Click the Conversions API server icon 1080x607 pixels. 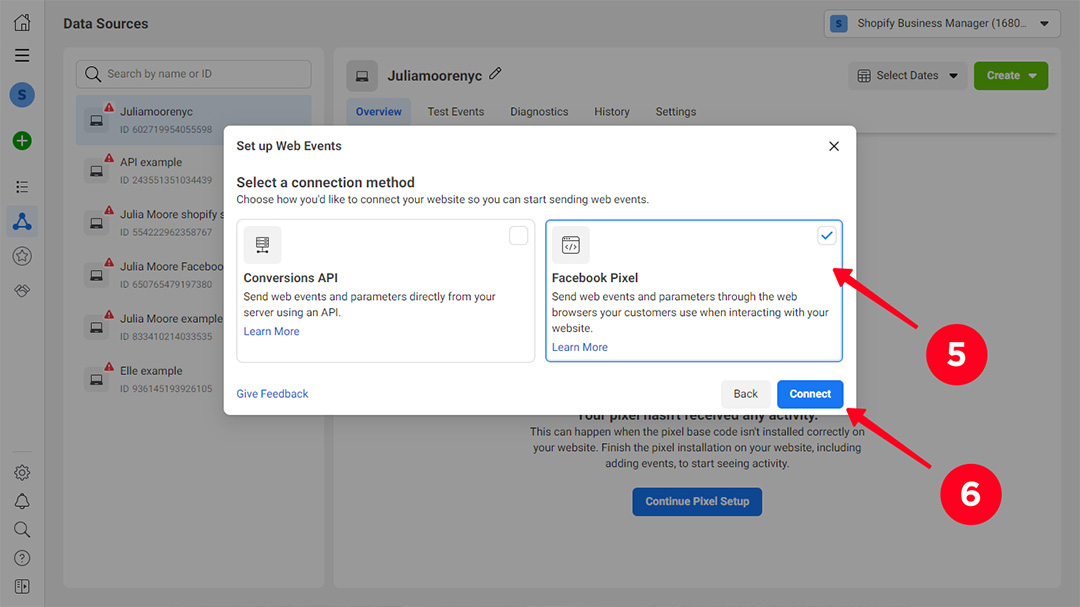262,245
